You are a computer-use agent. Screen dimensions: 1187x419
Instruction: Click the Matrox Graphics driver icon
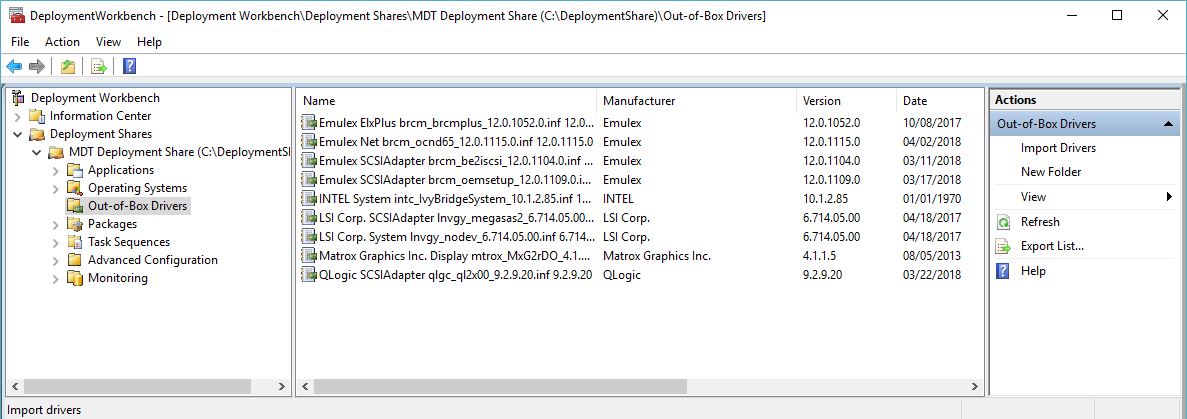[309, 256]
